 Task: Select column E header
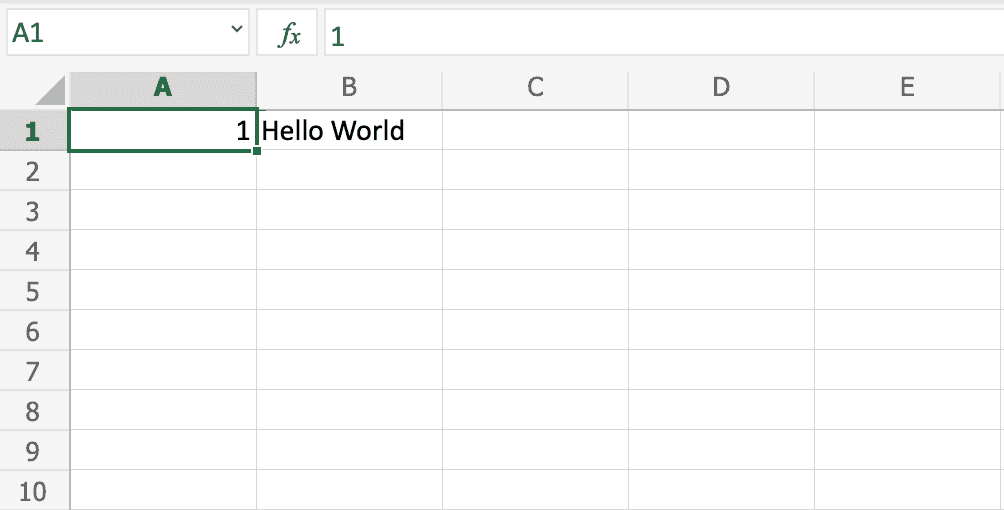[x=907, y=88]
